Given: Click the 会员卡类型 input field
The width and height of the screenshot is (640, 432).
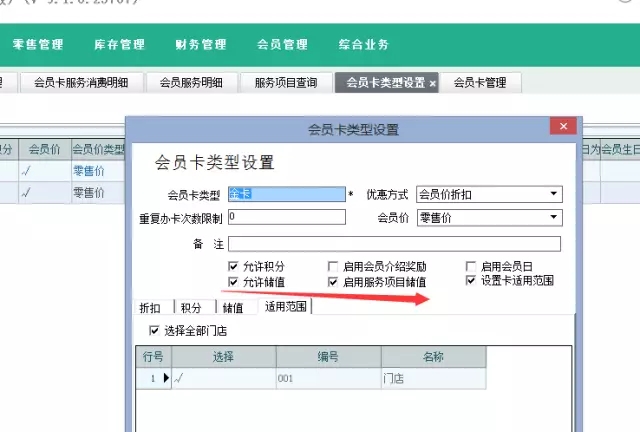Looking at the screenshot, I should (287, 194).
